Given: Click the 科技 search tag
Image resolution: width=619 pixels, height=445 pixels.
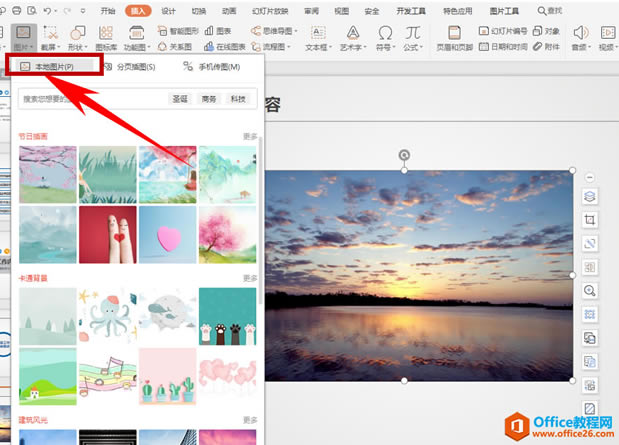Looking at the screenshot, I should point(238,99).
